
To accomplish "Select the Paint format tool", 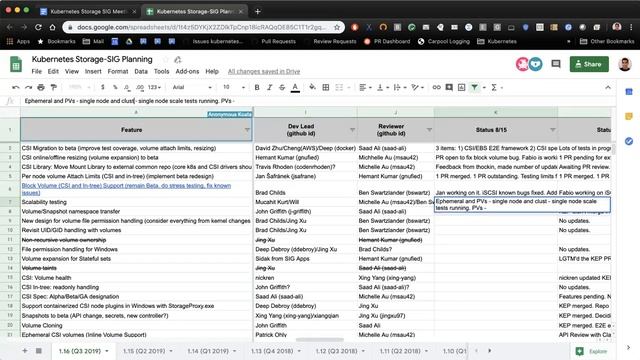I will tap(53, 87).
